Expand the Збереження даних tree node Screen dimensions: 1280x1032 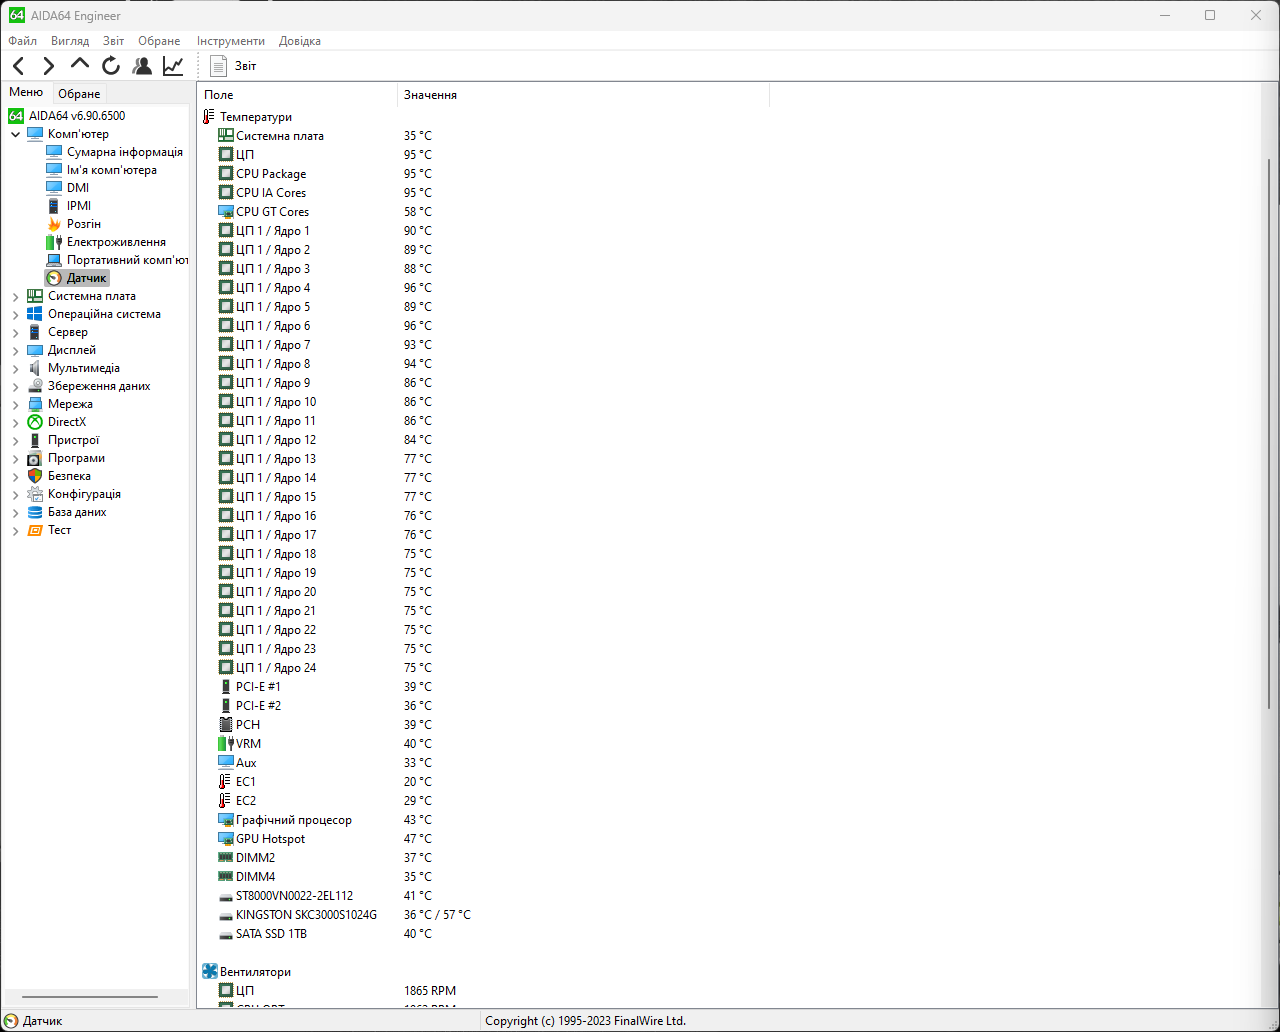[15, 386]
